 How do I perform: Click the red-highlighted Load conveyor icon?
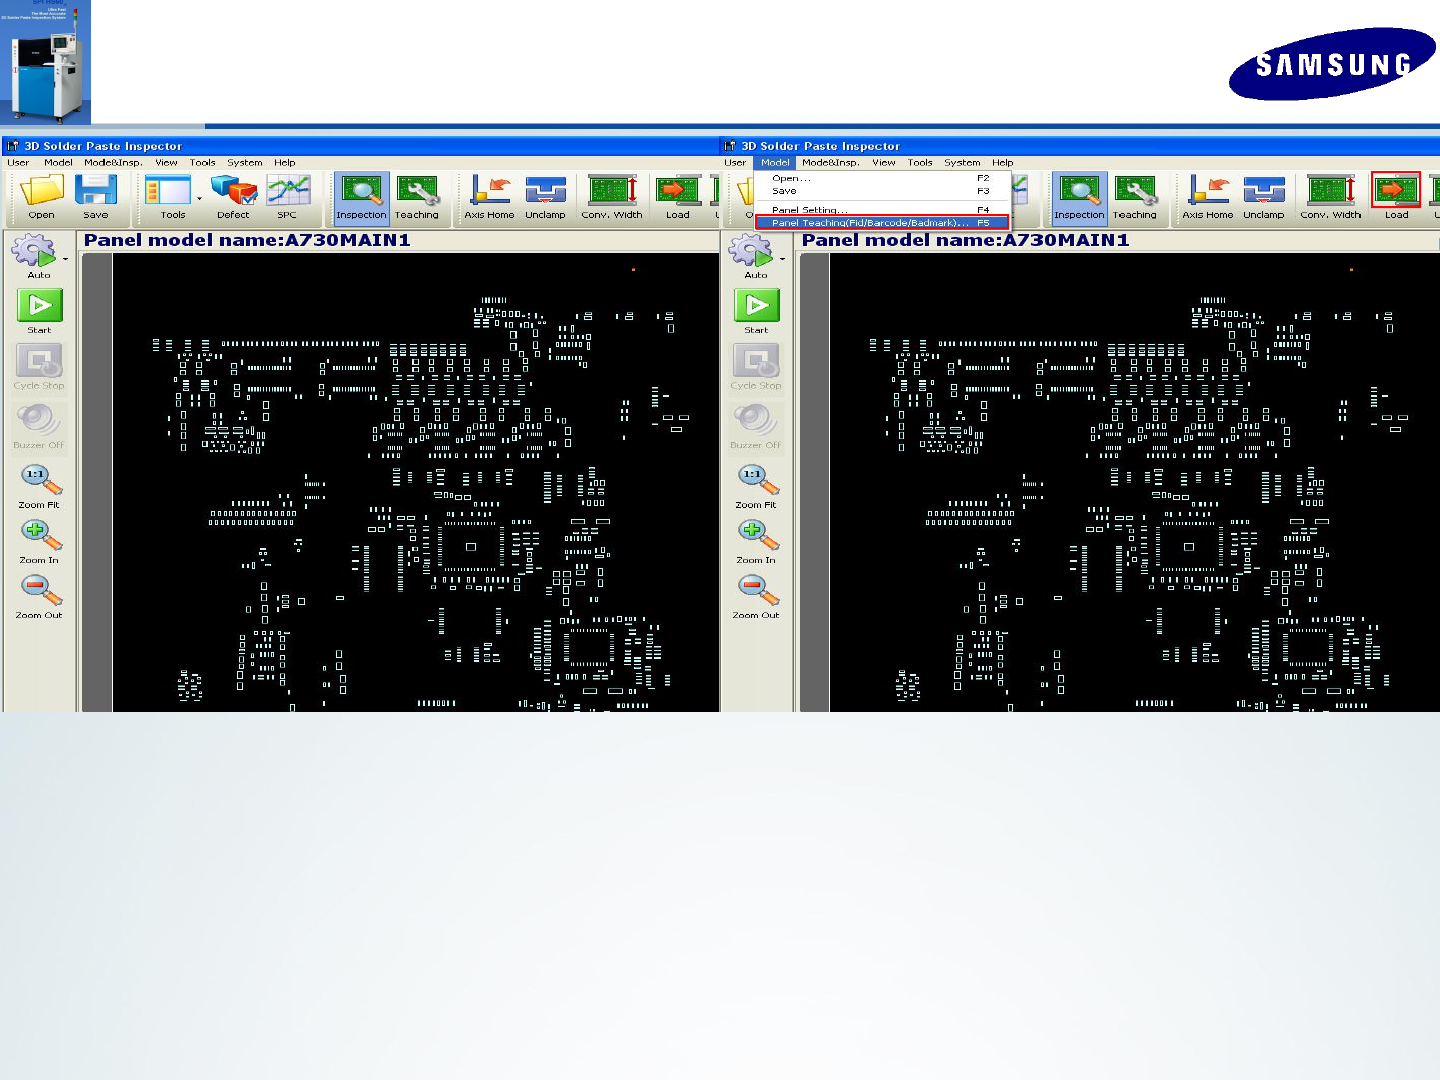tap(1396, 190)
